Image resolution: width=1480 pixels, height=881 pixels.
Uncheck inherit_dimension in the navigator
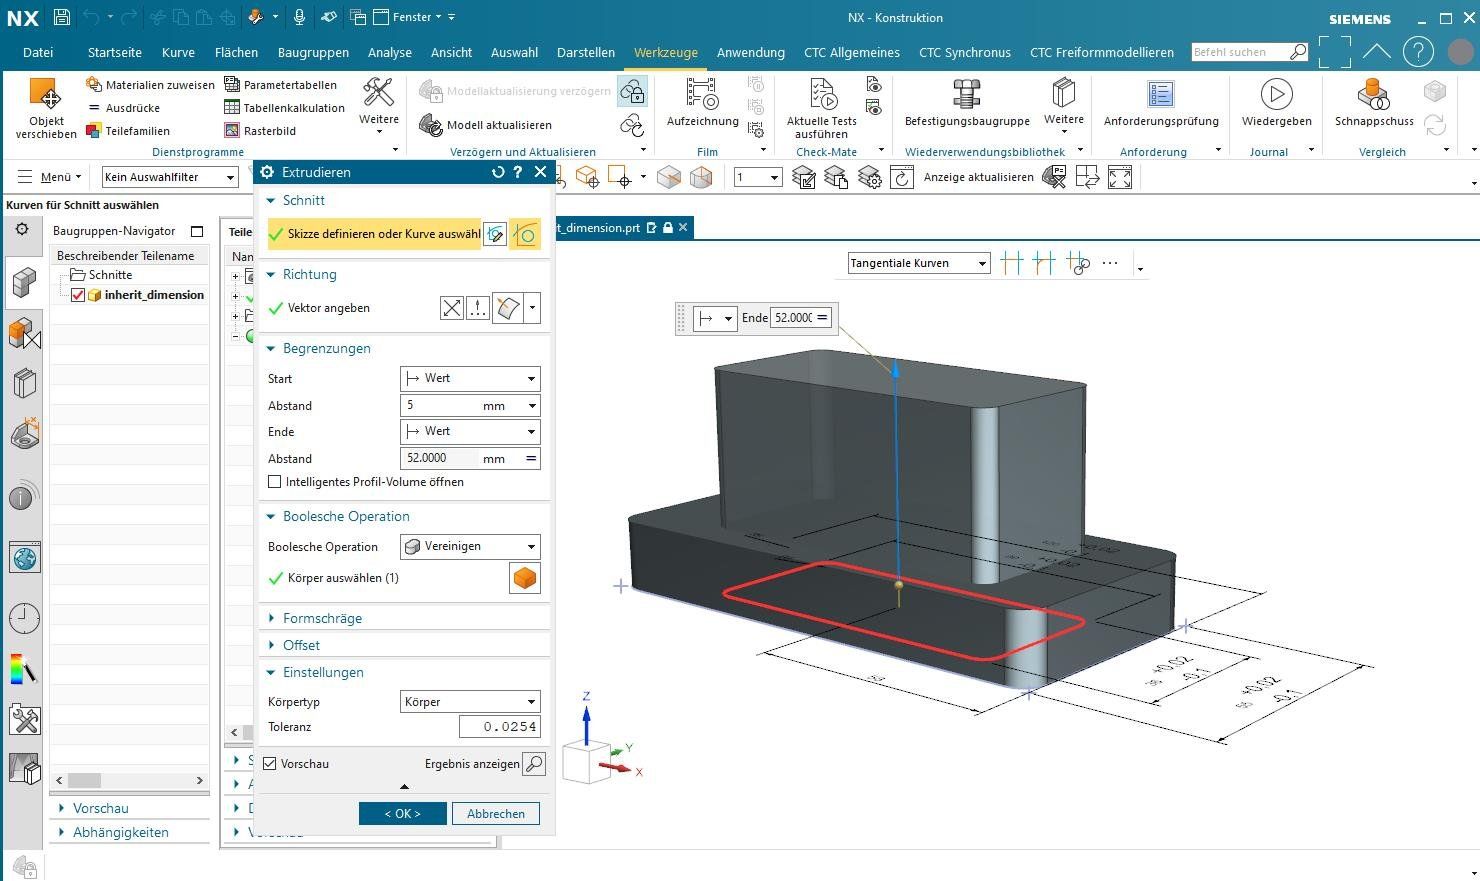point(78,295)
